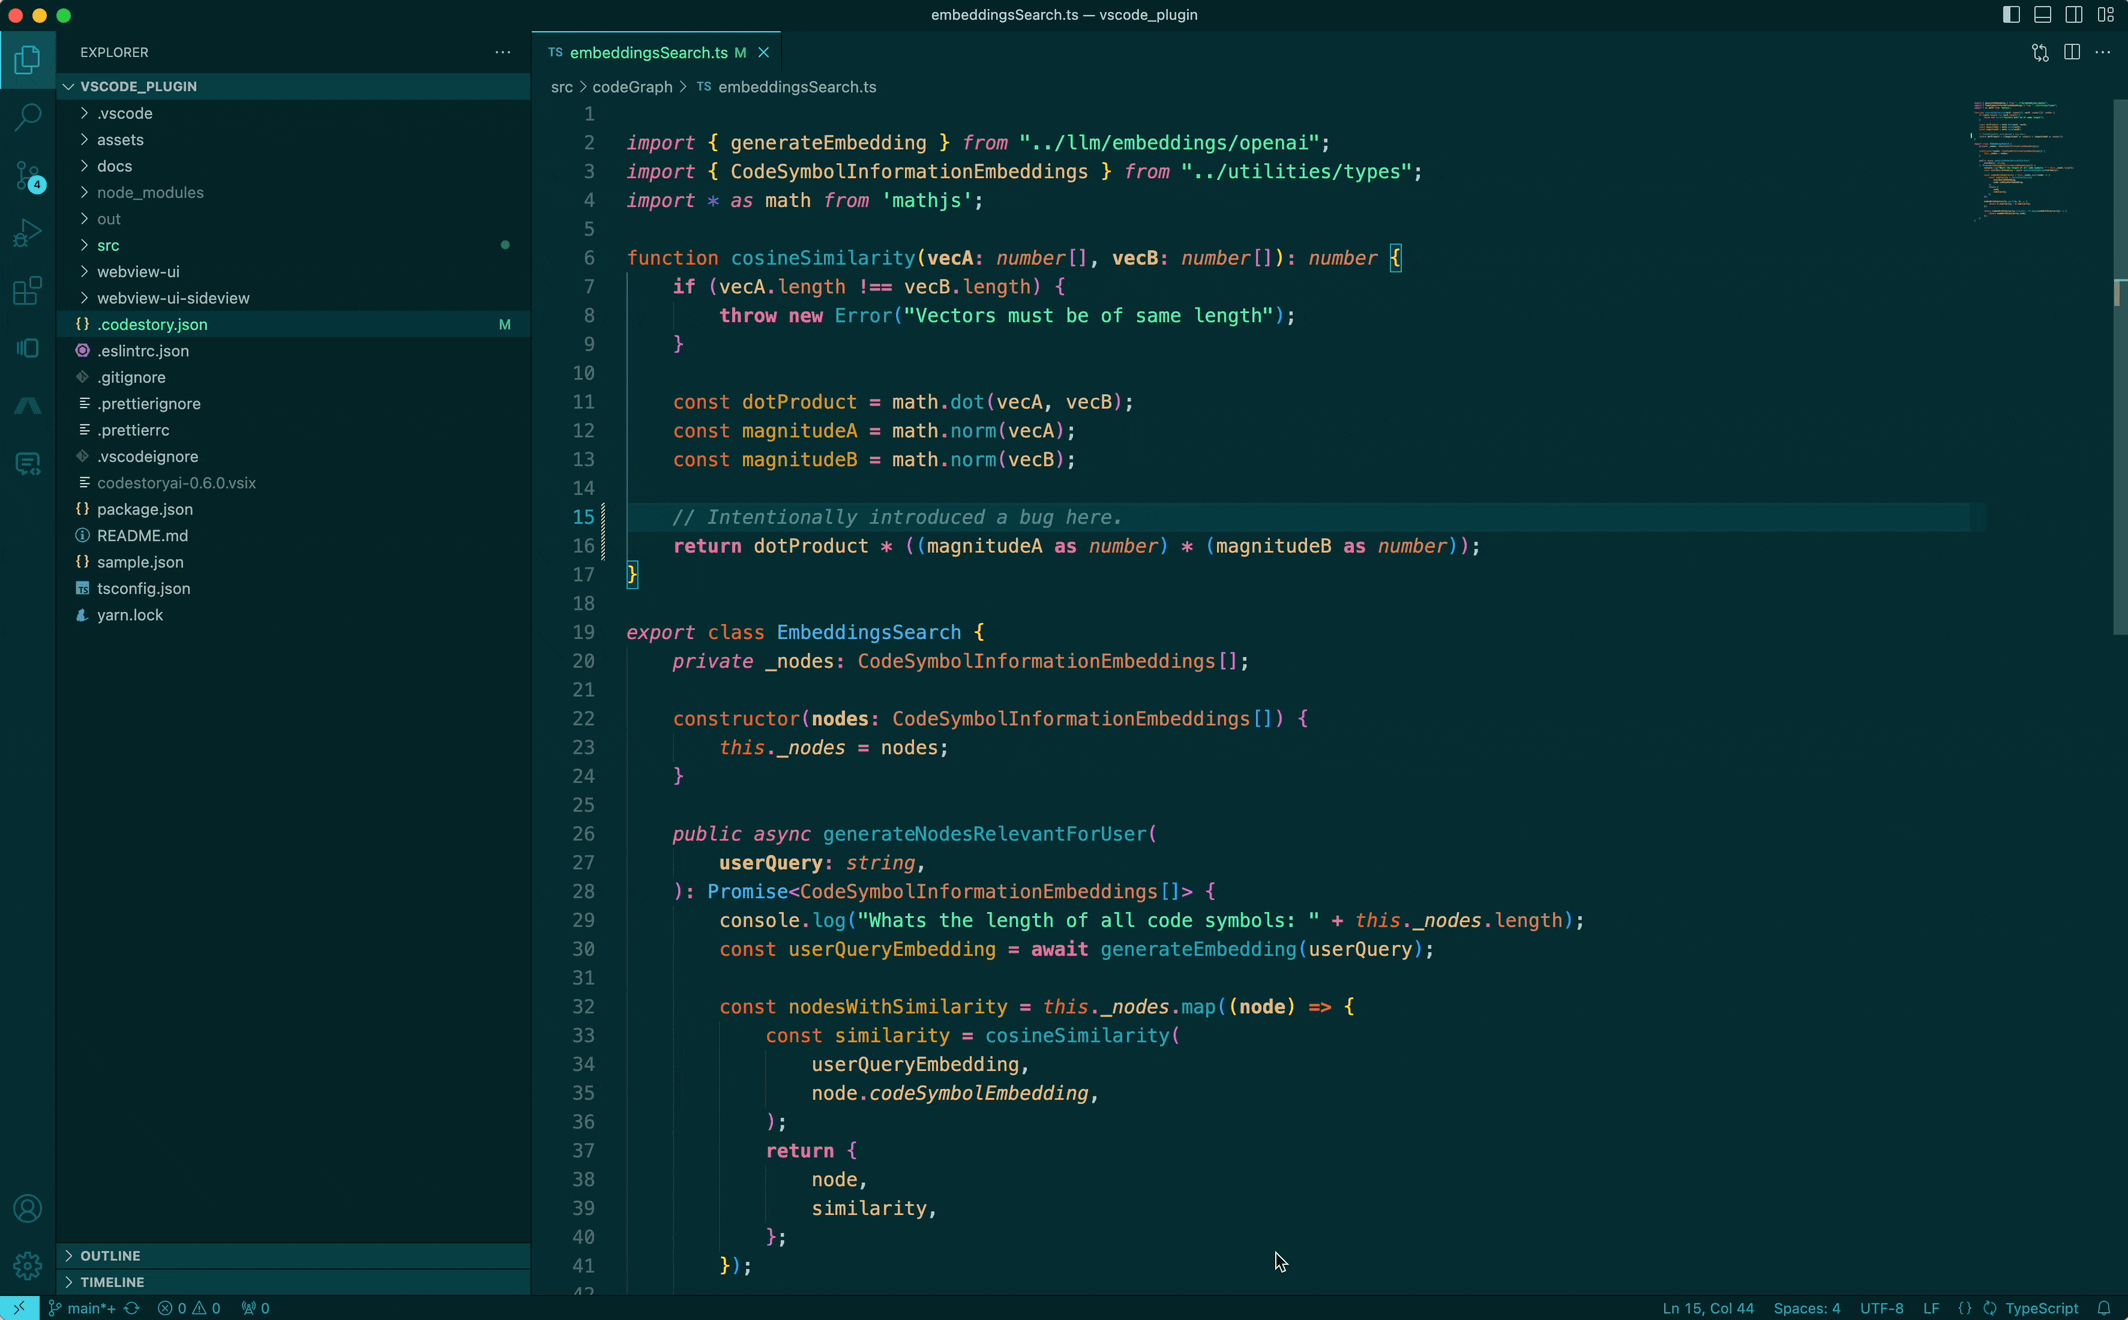This screenshot has width=2128, height=1320.
Task: Click the notifications bell in status bar
Action: tap(2104, 1308)
